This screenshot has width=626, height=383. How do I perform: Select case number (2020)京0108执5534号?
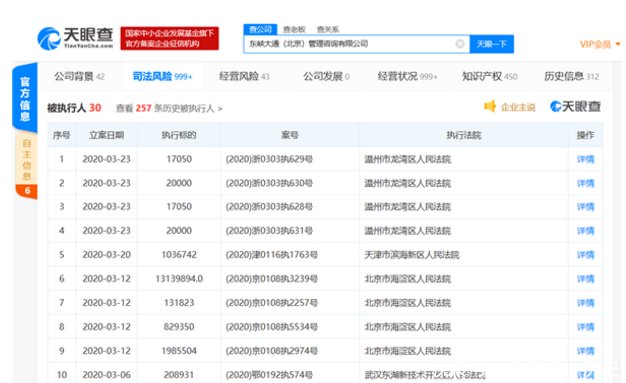coord(271,327)
